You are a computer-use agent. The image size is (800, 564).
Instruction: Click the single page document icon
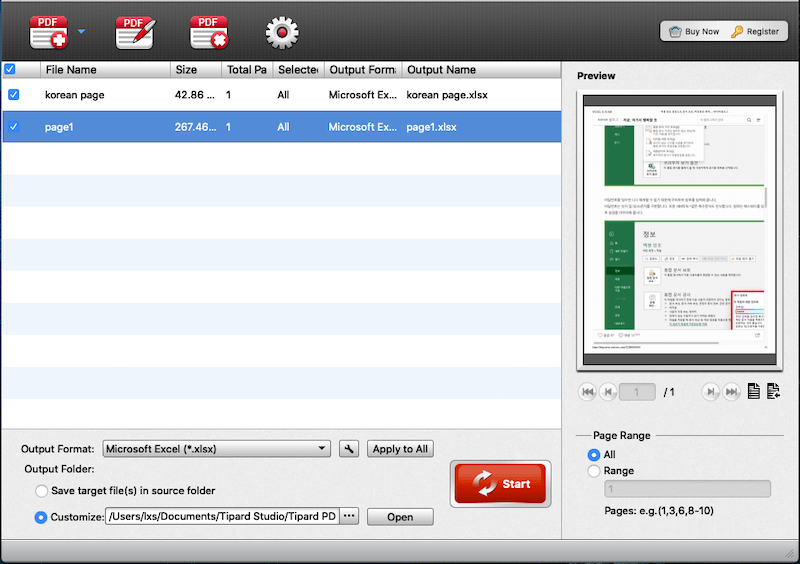tap(754, 392)
